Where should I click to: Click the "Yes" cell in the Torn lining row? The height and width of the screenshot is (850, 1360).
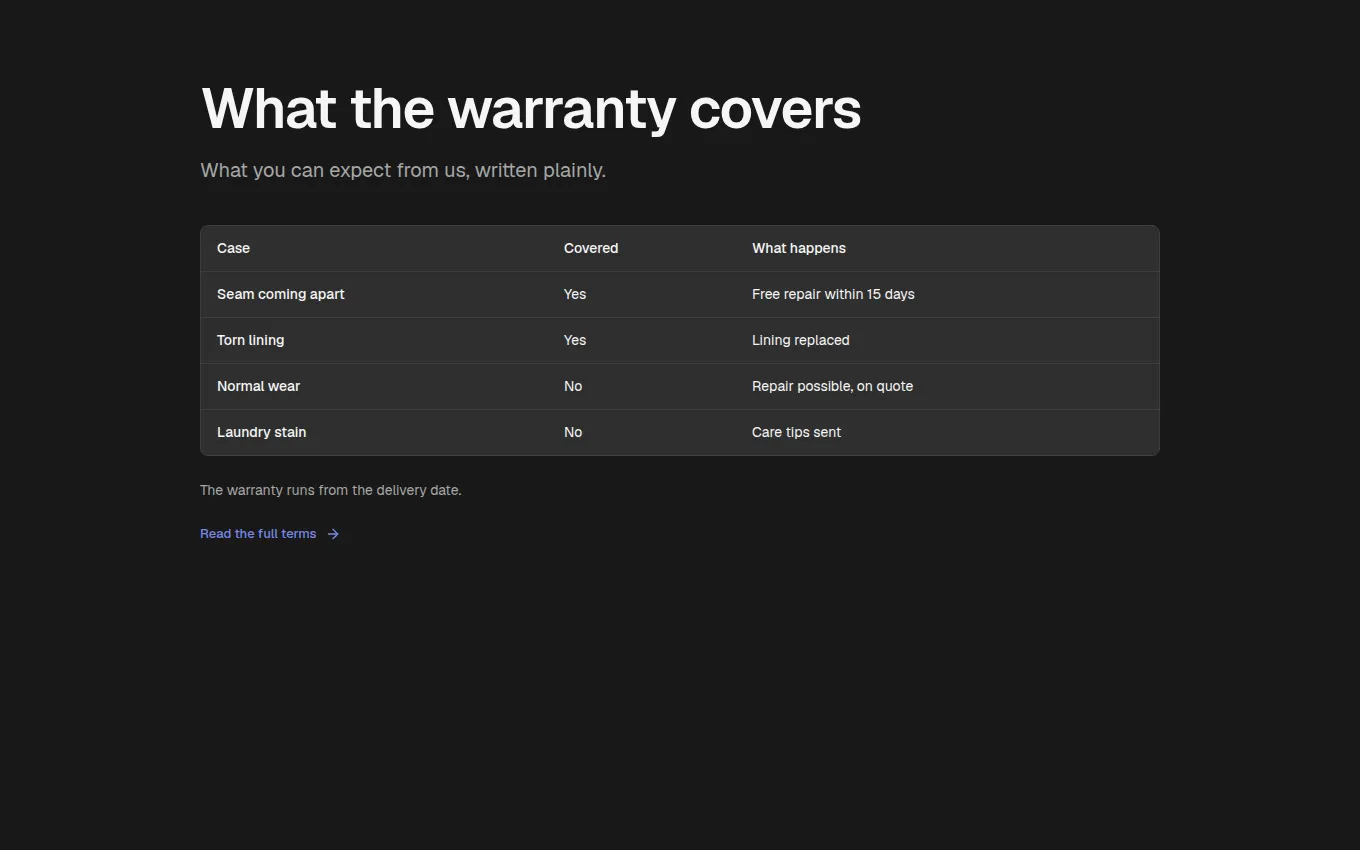pos(642,340)
